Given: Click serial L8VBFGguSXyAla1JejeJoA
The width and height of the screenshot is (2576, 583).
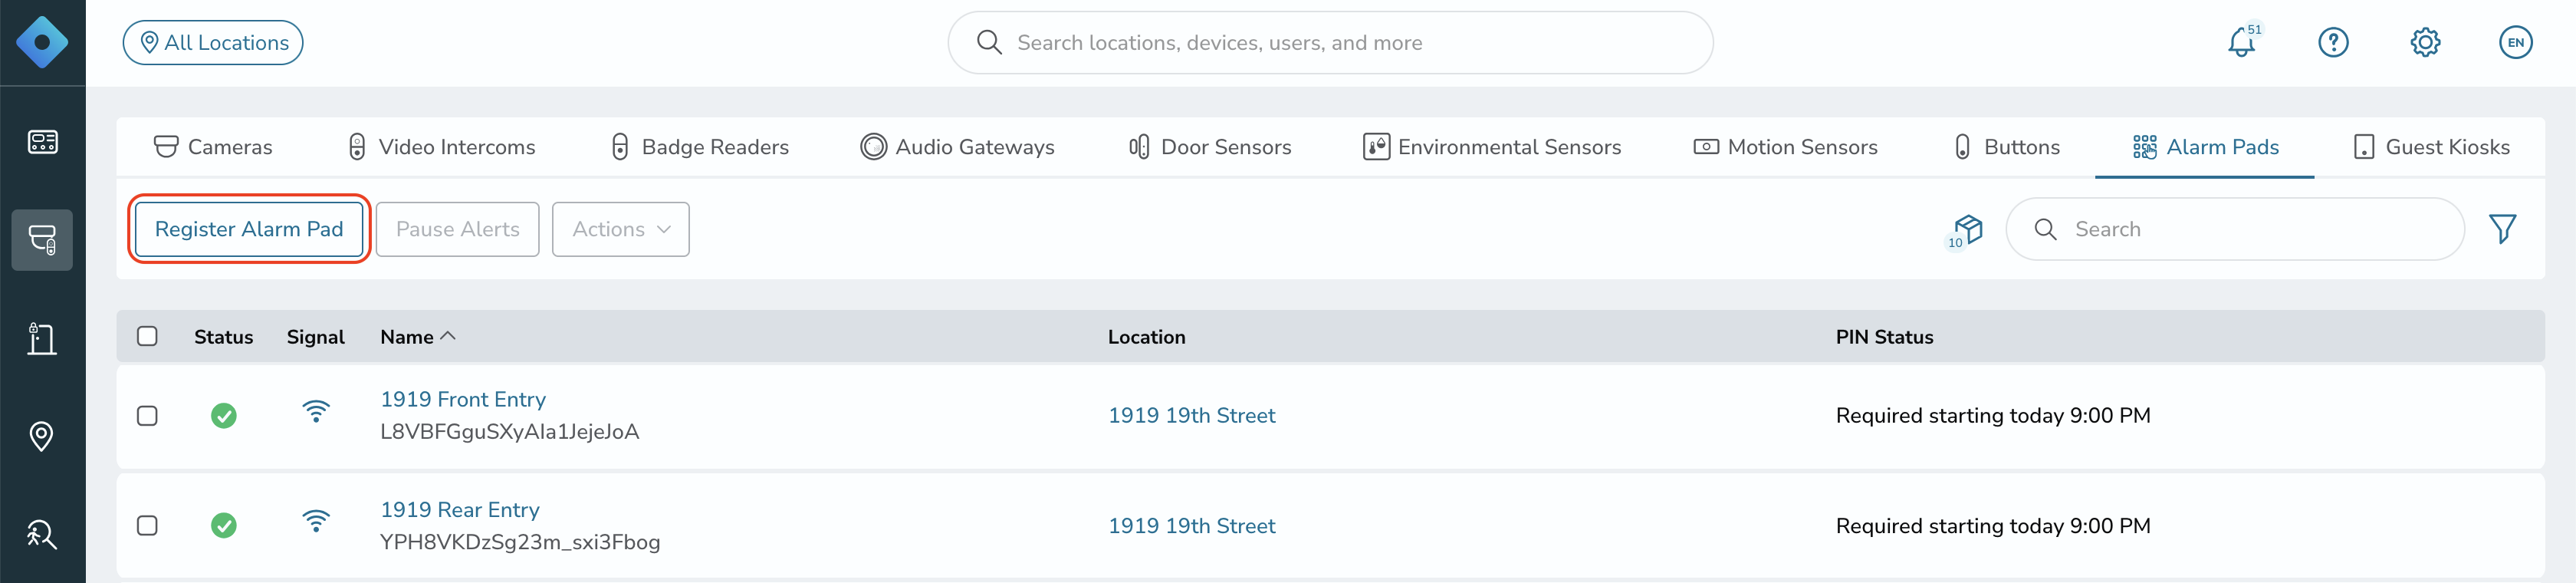Looking at the screenshot, I should [x=509, y=432].
